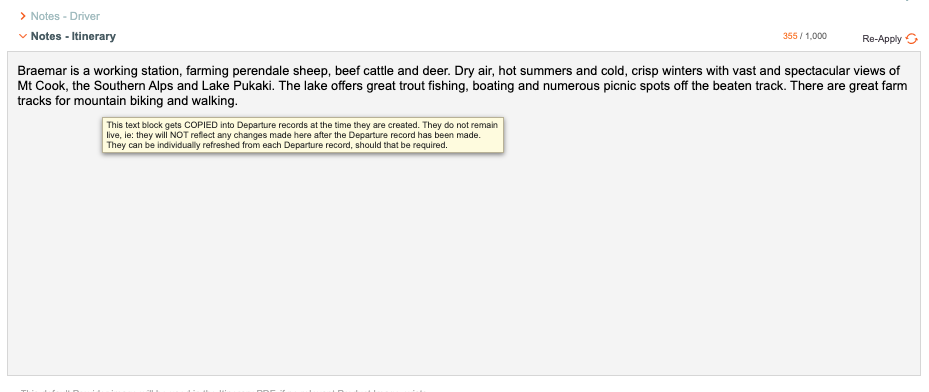Click the word Pukaki in the itinerary notes
This screenshot has height=392, width=929.
pyautogui.click(x=251, y=86)
